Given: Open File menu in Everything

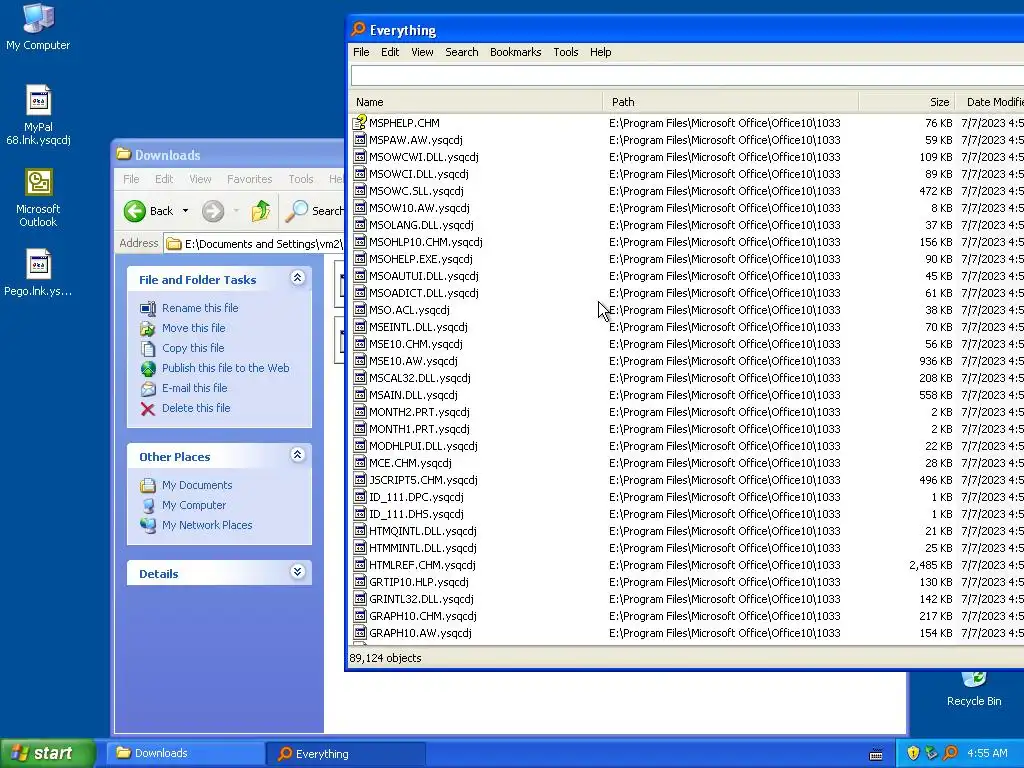Looking at the screenshot, I should [361, 52].
